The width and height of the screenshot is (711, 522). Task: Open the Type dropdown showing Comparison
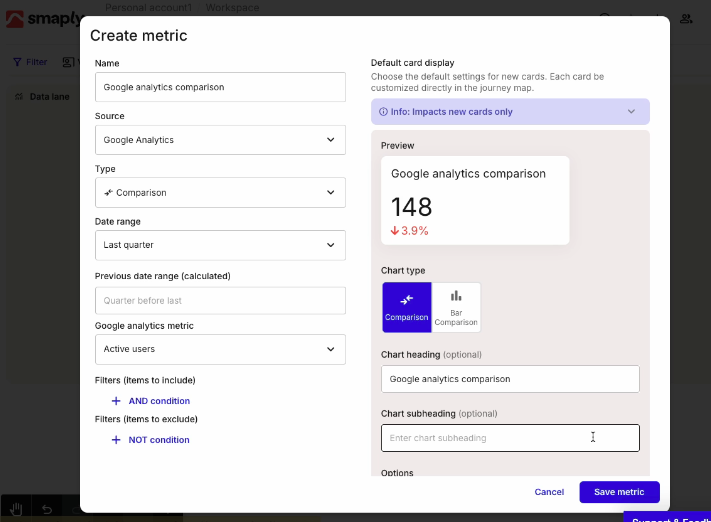[220, 193]
